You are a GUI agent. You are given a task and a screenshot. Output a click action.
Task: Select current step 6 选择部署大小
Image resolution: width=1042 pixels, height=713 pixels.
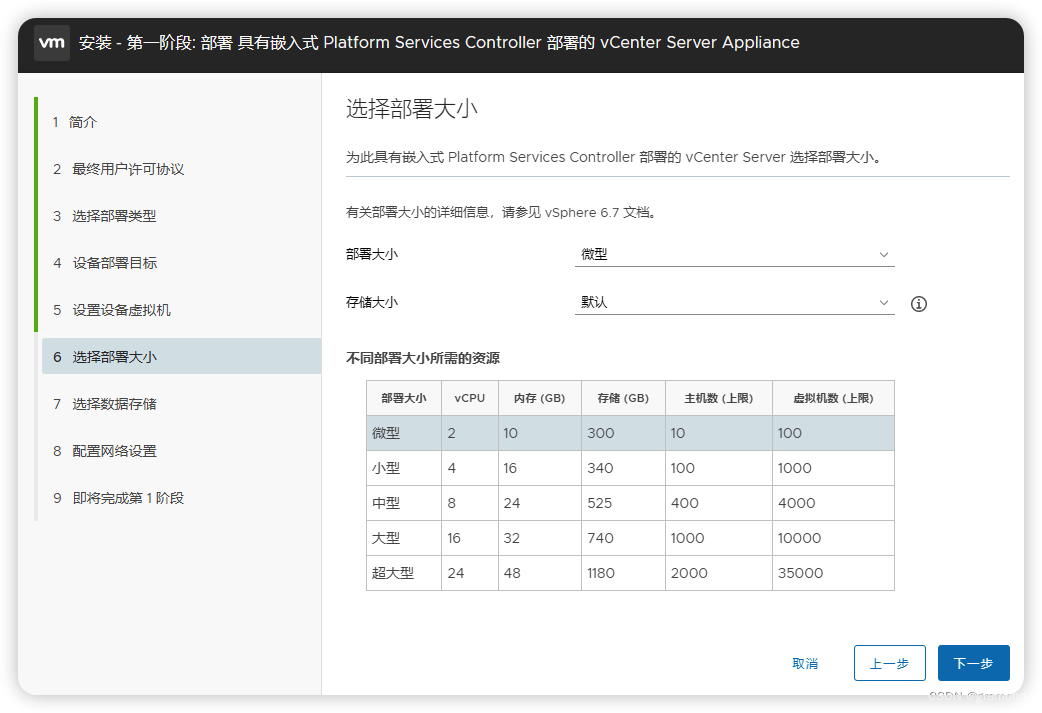tap(181, 356)
